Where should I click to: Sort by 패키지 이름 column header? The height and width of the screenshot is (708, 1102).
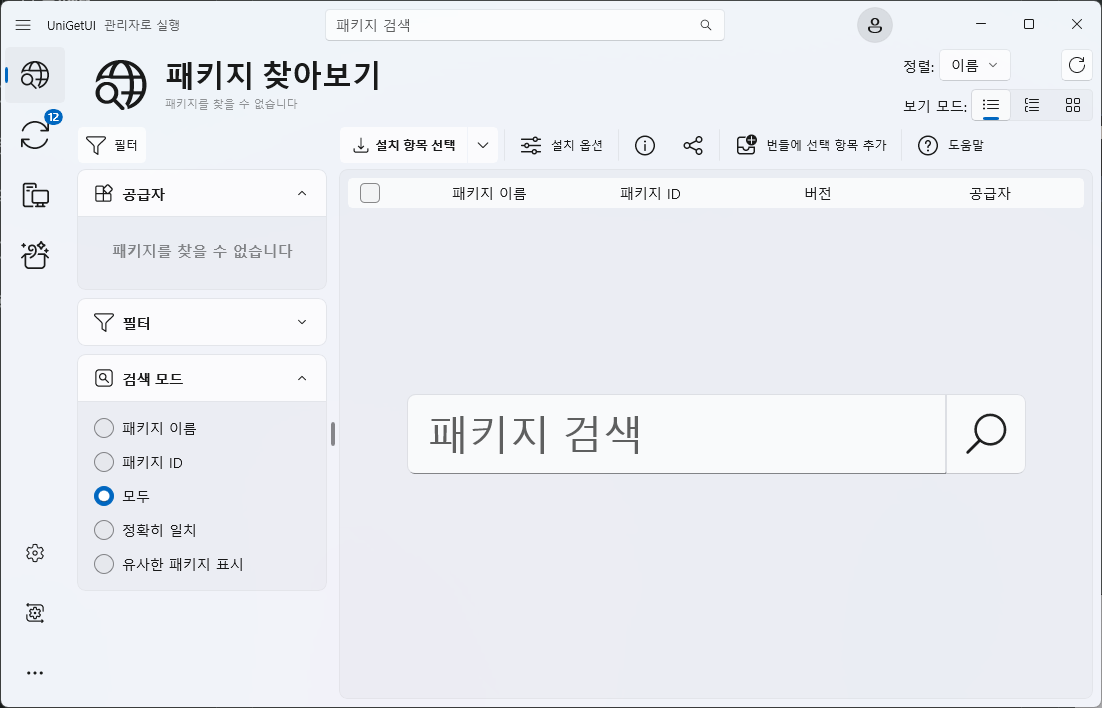tap(489, 193)
